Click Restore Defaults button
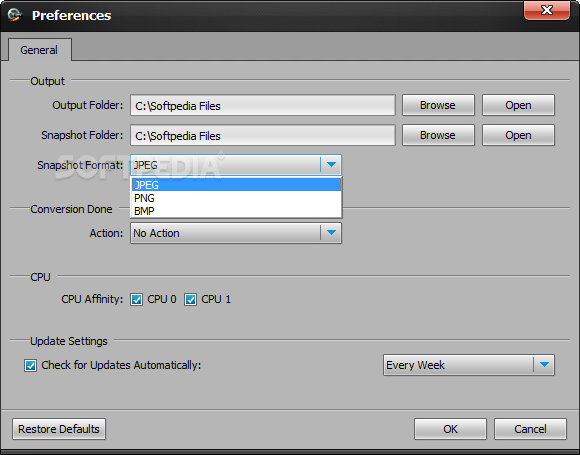 pos(59,429)
